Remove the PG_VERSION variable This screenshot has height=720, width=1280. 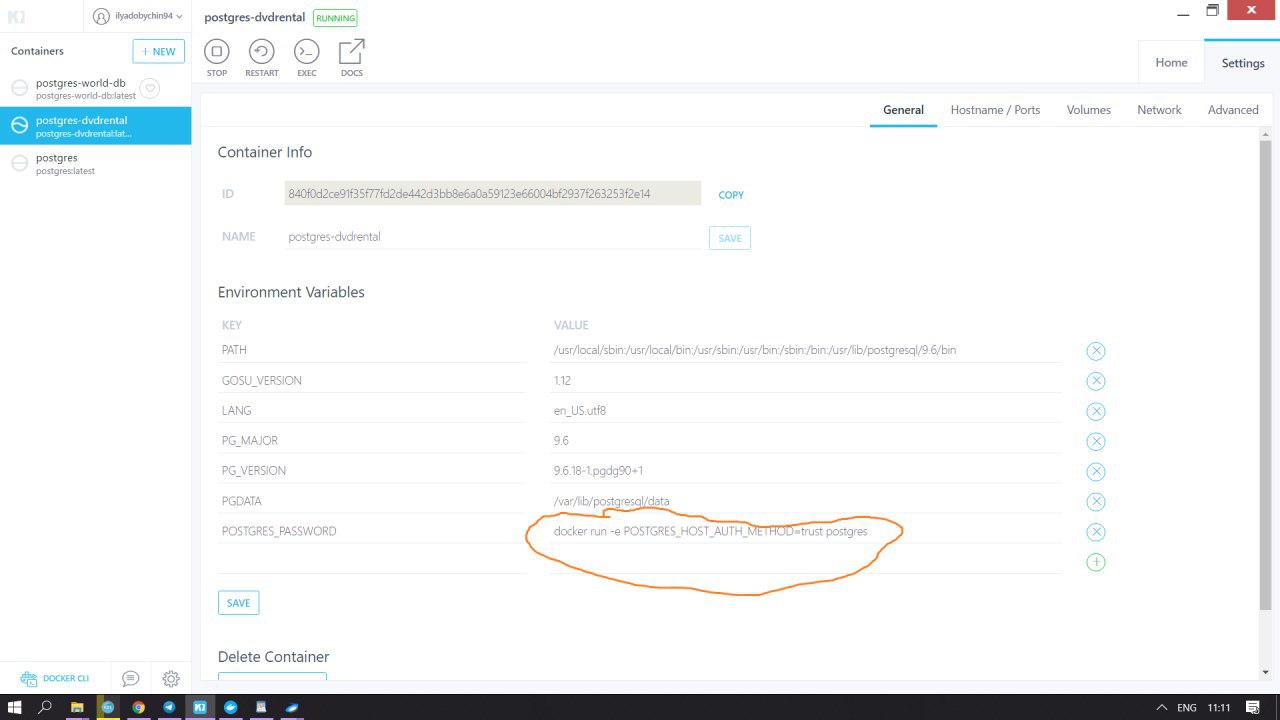pyautogui.click(x=1096, y=471)
